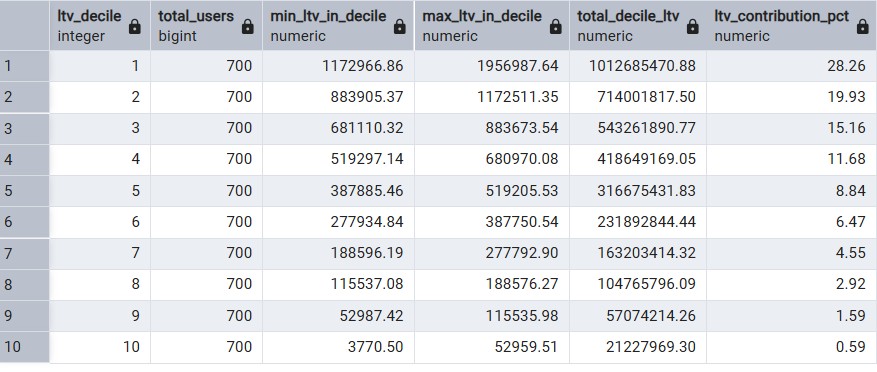The height and width of the screenshot is (372, 877).
Task: Select the total_decile_ltv column header
Action: click(x=638, y=26)
